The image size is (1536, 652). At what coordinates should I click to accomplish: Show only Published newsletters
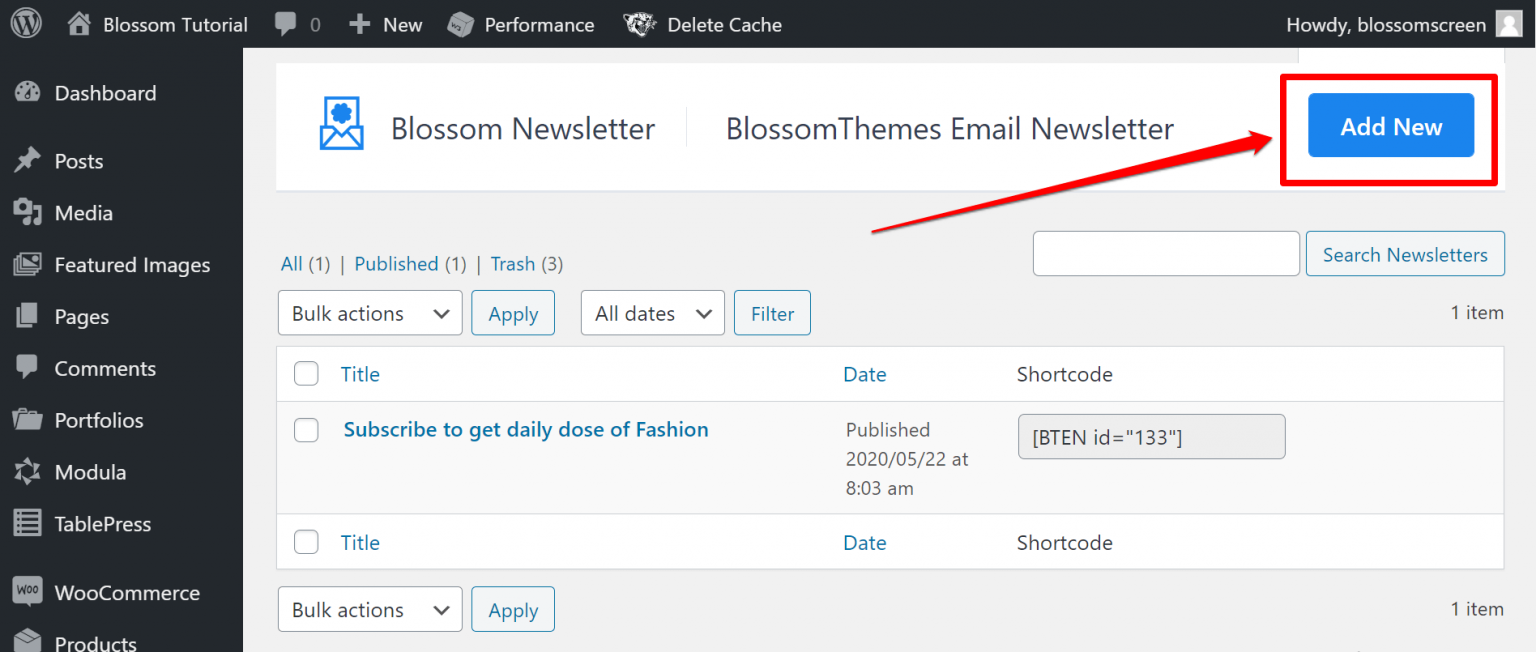[396, 263]
